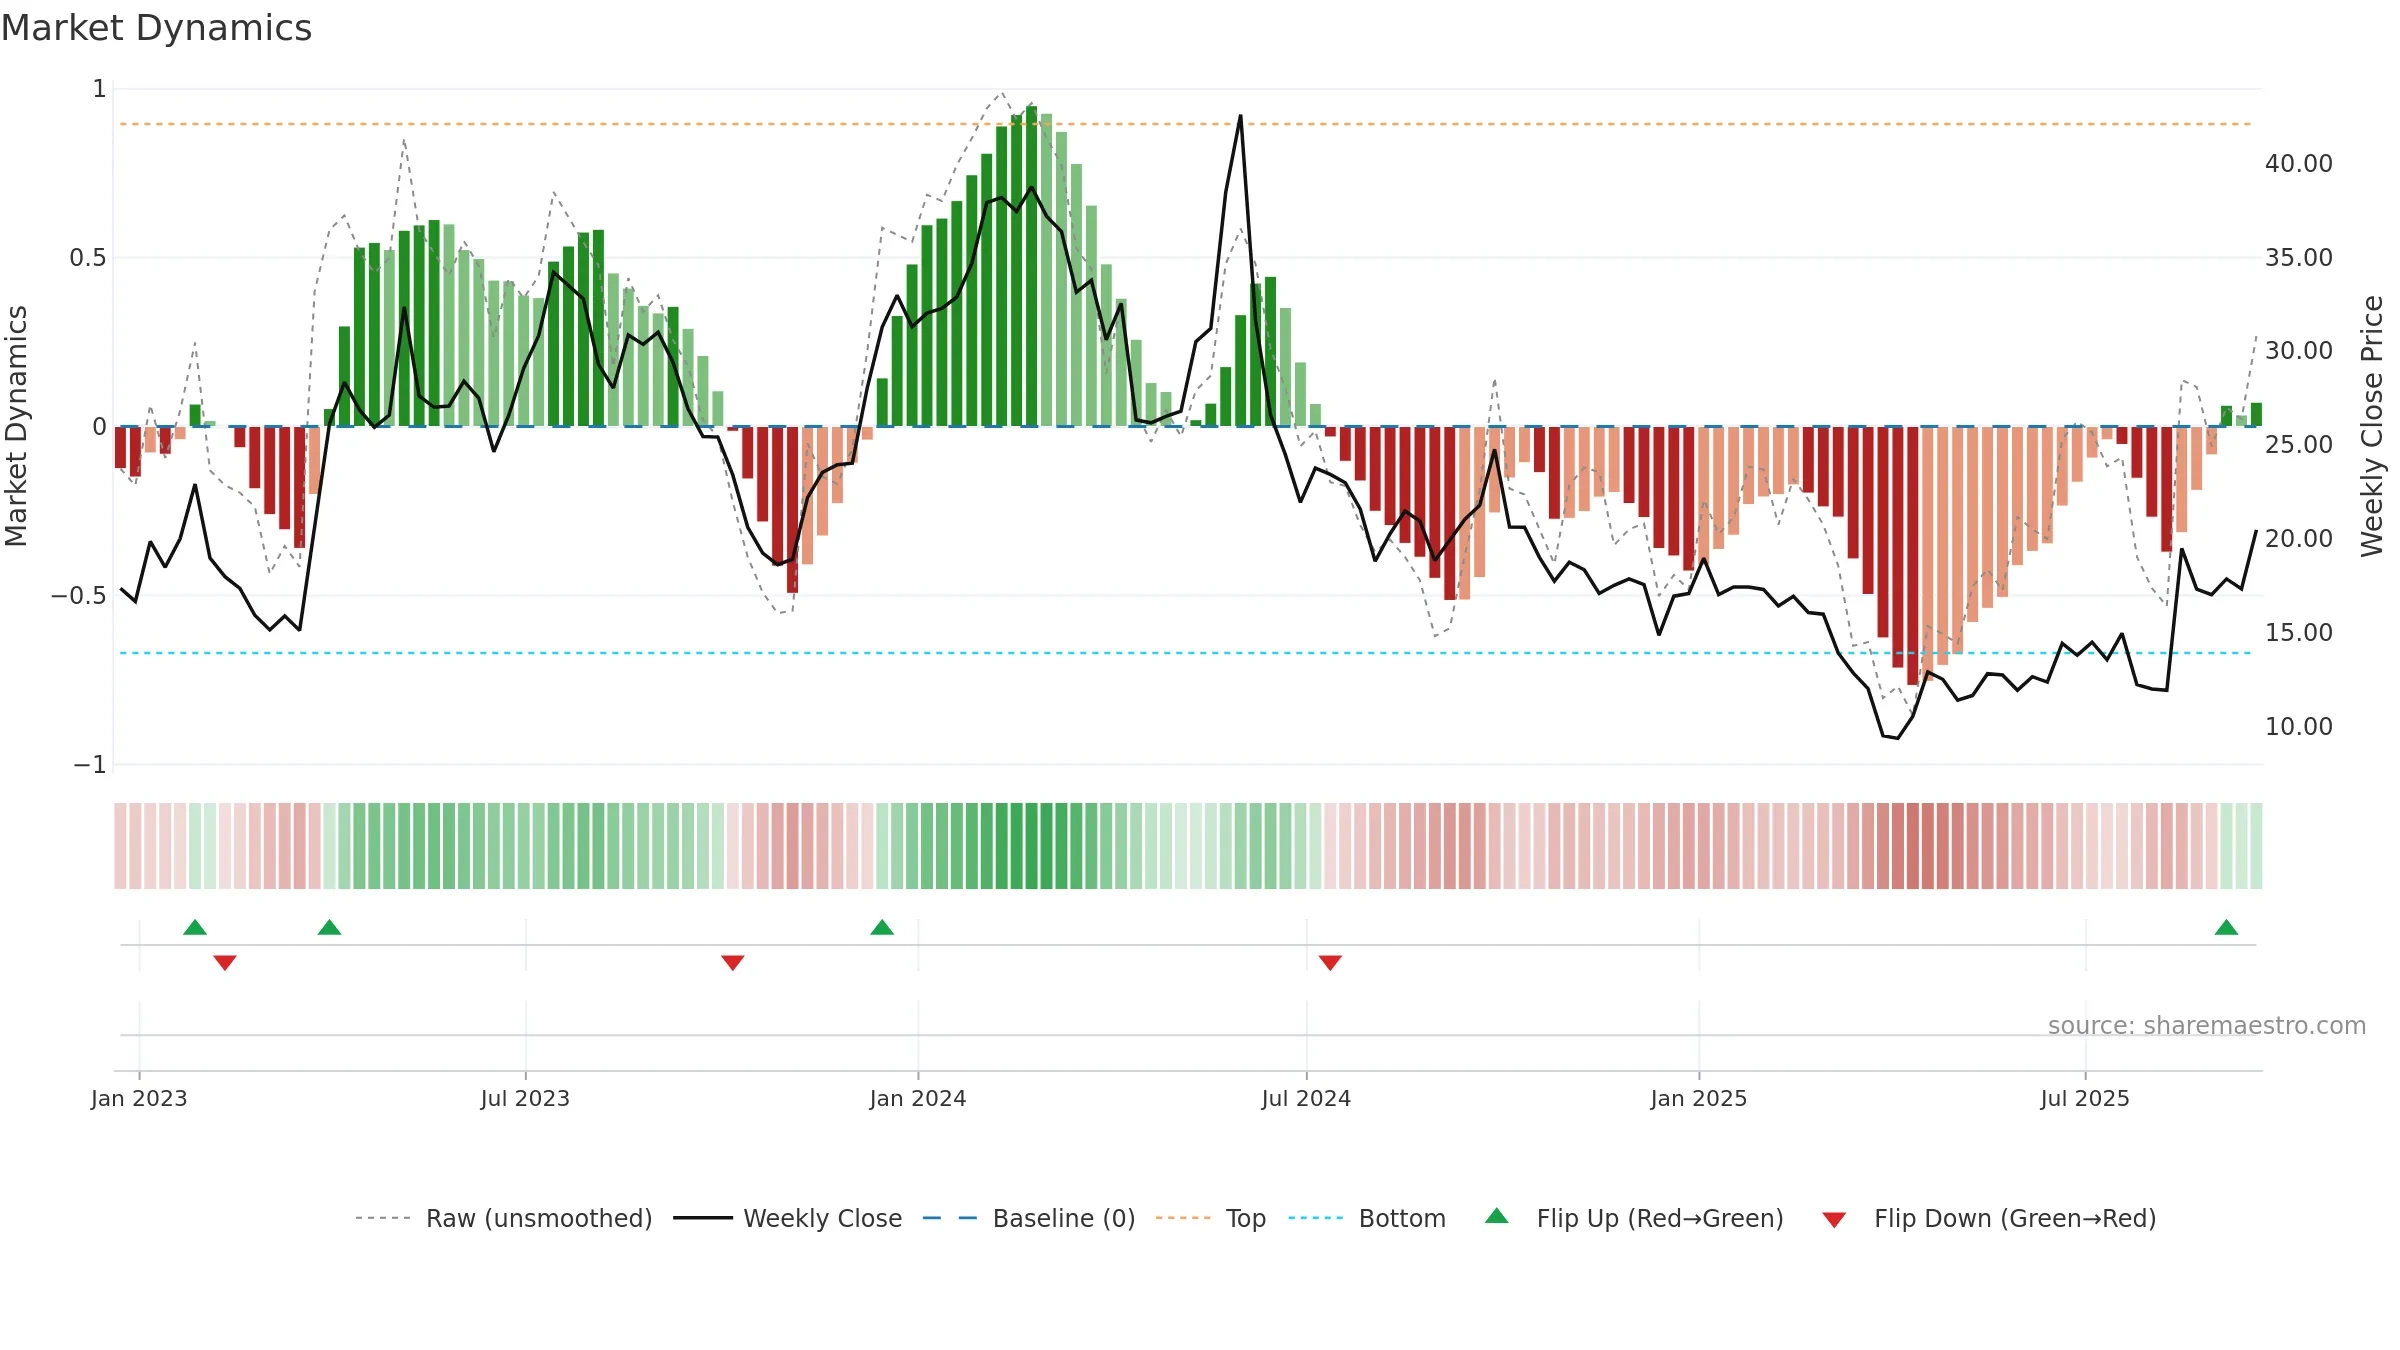Image resolution: width=2400 pixels, height=1350 pixels.
Task: Click the 40.00 price axis tick
Action: click(x=2299, y=164)
